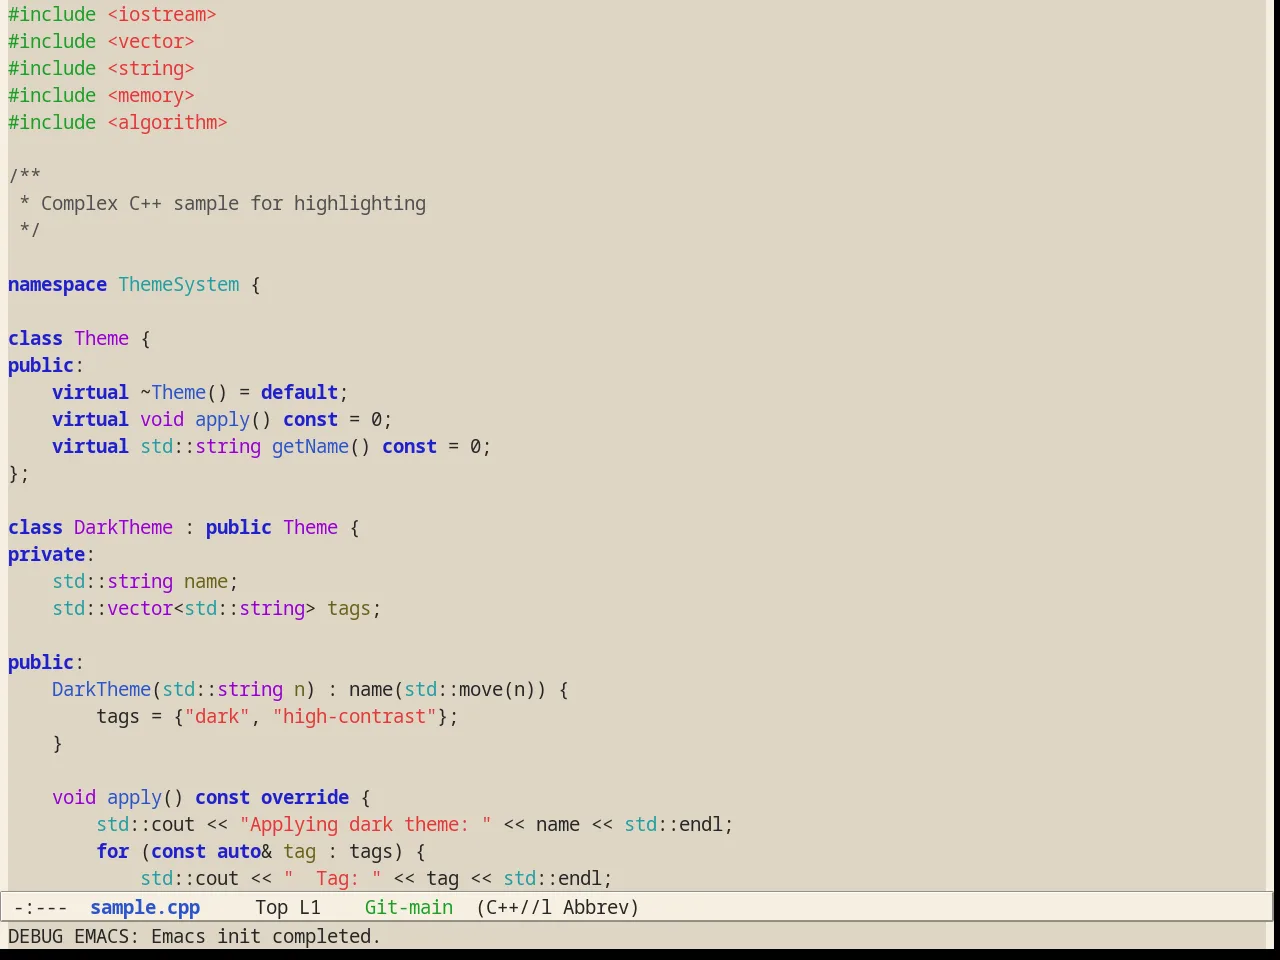This screenshot has width=1280, height=960.
Task: Click the echo area message 'Emacs init completed.'
Action: click(x=266, y=936)
